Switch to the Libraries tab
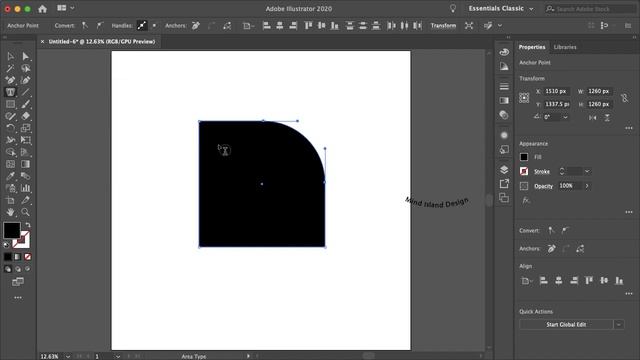 [x=565, y=47]
